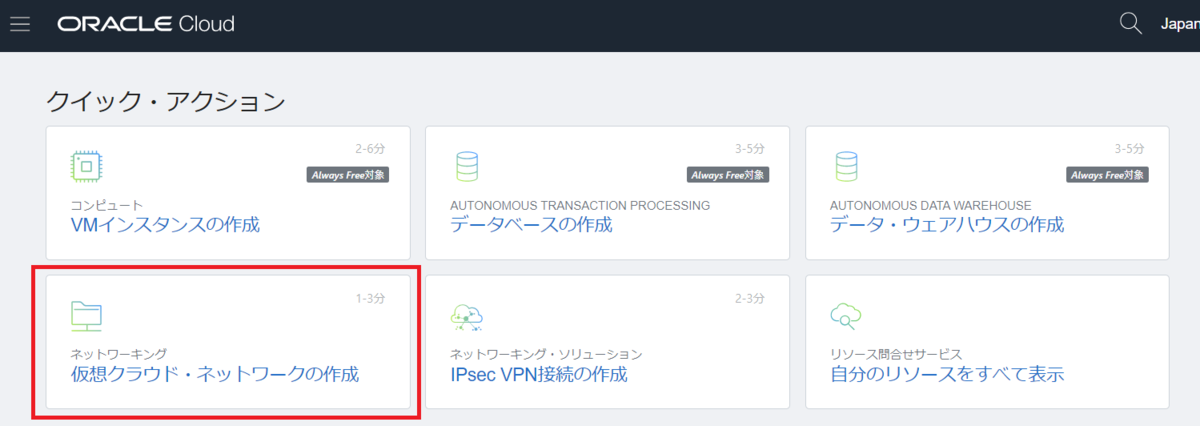1200x426 pixels.
Task: Click the IPsec VPN cloud icon
Action: tap(467, 317)
